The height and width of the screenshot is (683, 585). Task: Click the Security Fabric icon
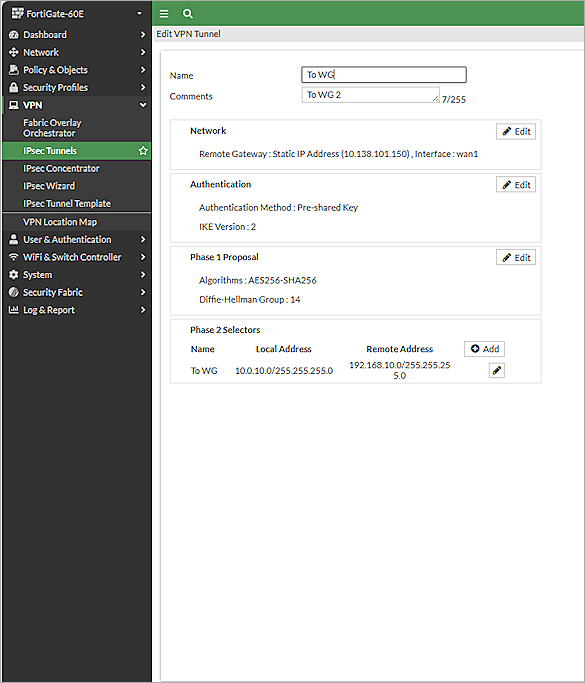click(x=14, y=292)
